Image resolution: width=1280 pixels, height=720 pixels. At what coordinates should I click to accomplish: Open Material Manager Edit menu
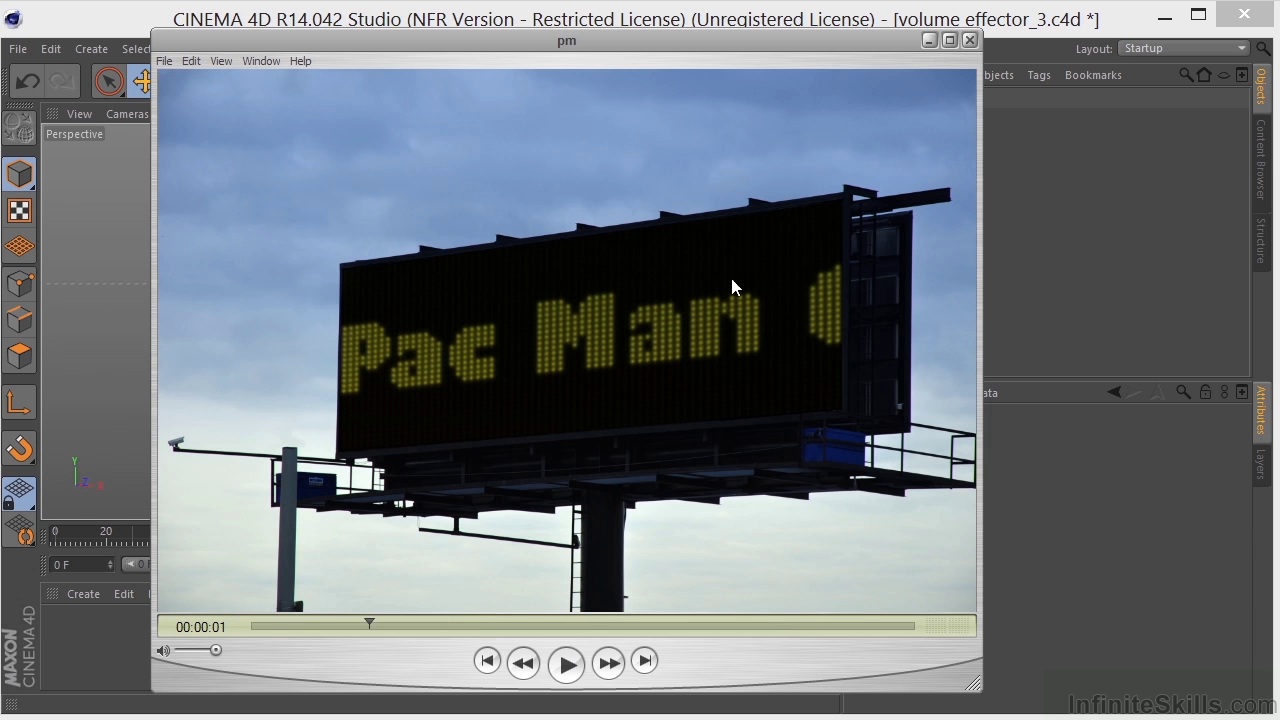[x=124, y=594]
